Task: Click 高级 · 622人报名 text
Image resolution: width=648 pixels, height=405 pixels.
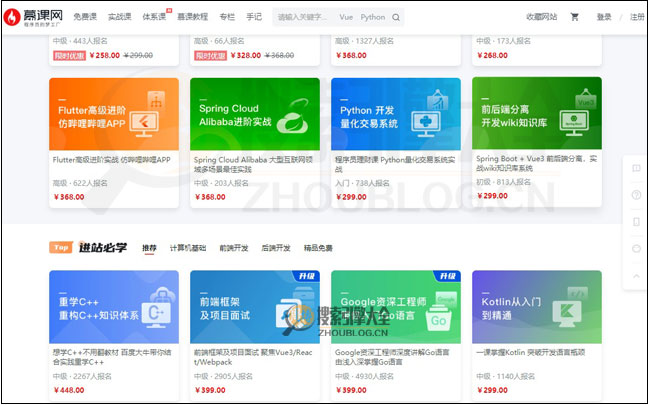Action: coord(80,183)
